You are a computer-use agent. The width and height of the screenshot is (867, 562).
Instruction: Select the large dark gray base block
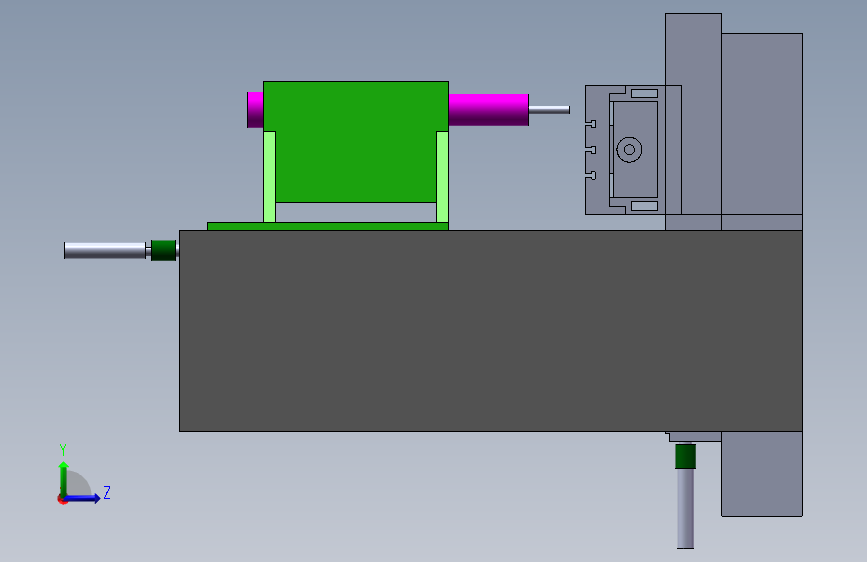click(x=490, y=331)
